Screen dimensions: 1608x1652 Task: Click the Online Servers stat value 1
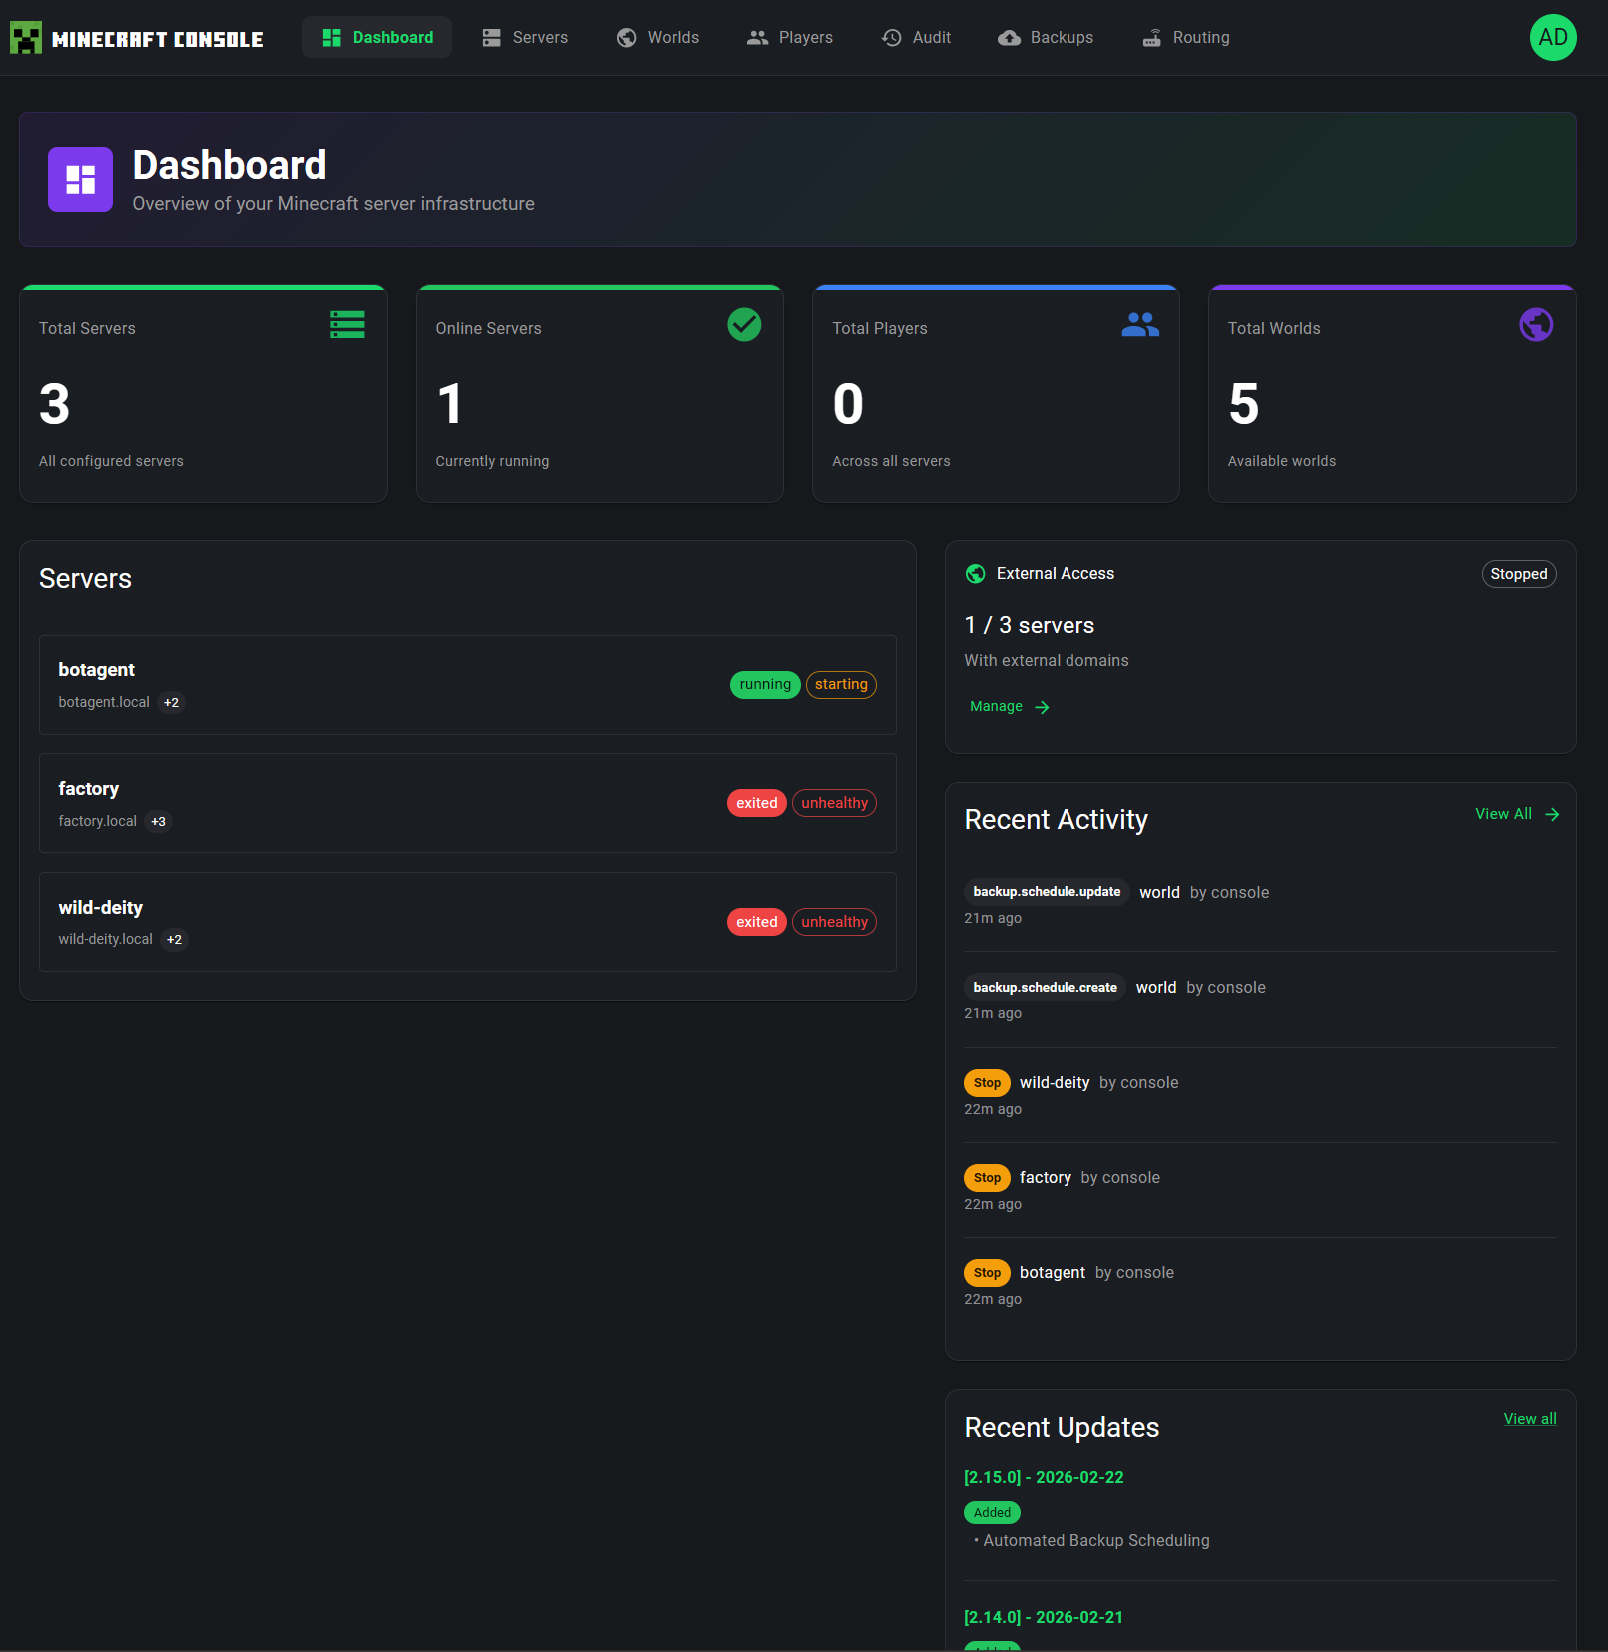(450, 404)
